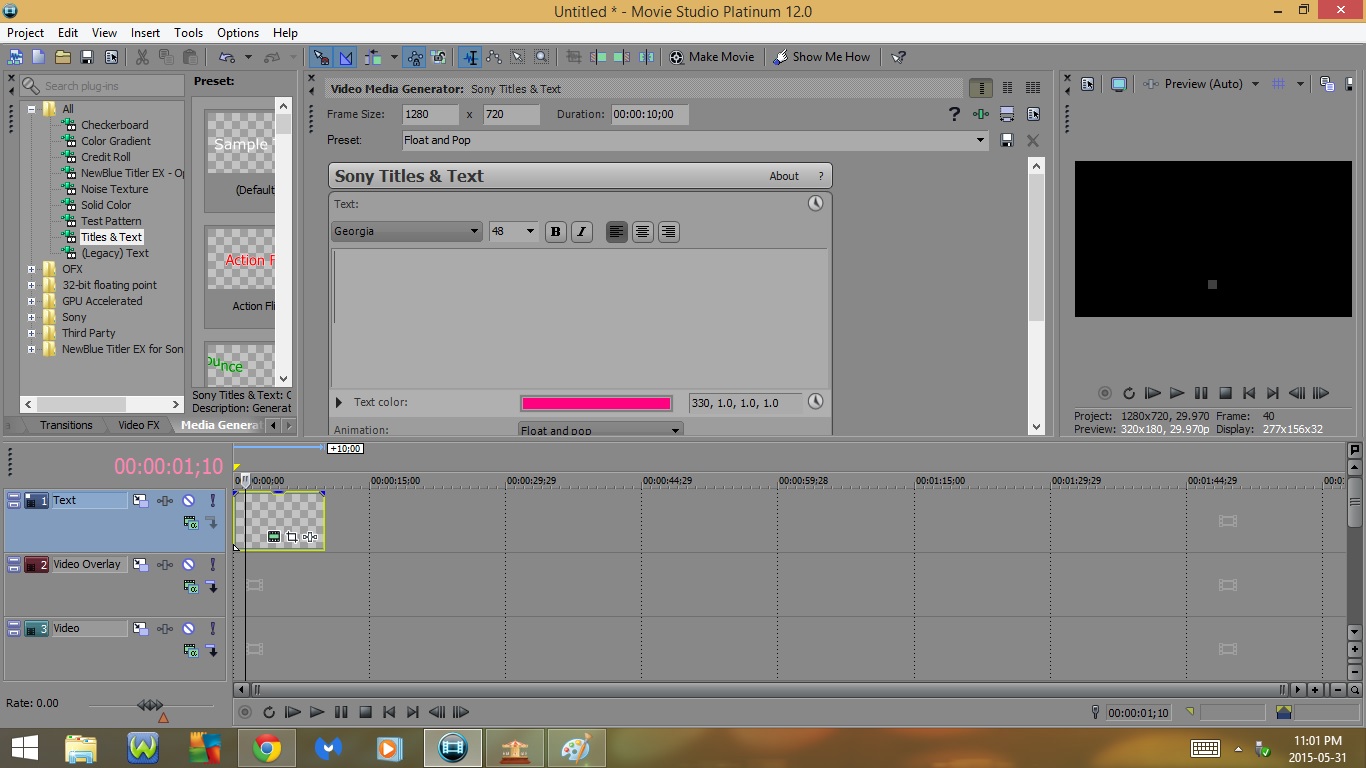Click the Make Movie button

(x=712, y=57)
